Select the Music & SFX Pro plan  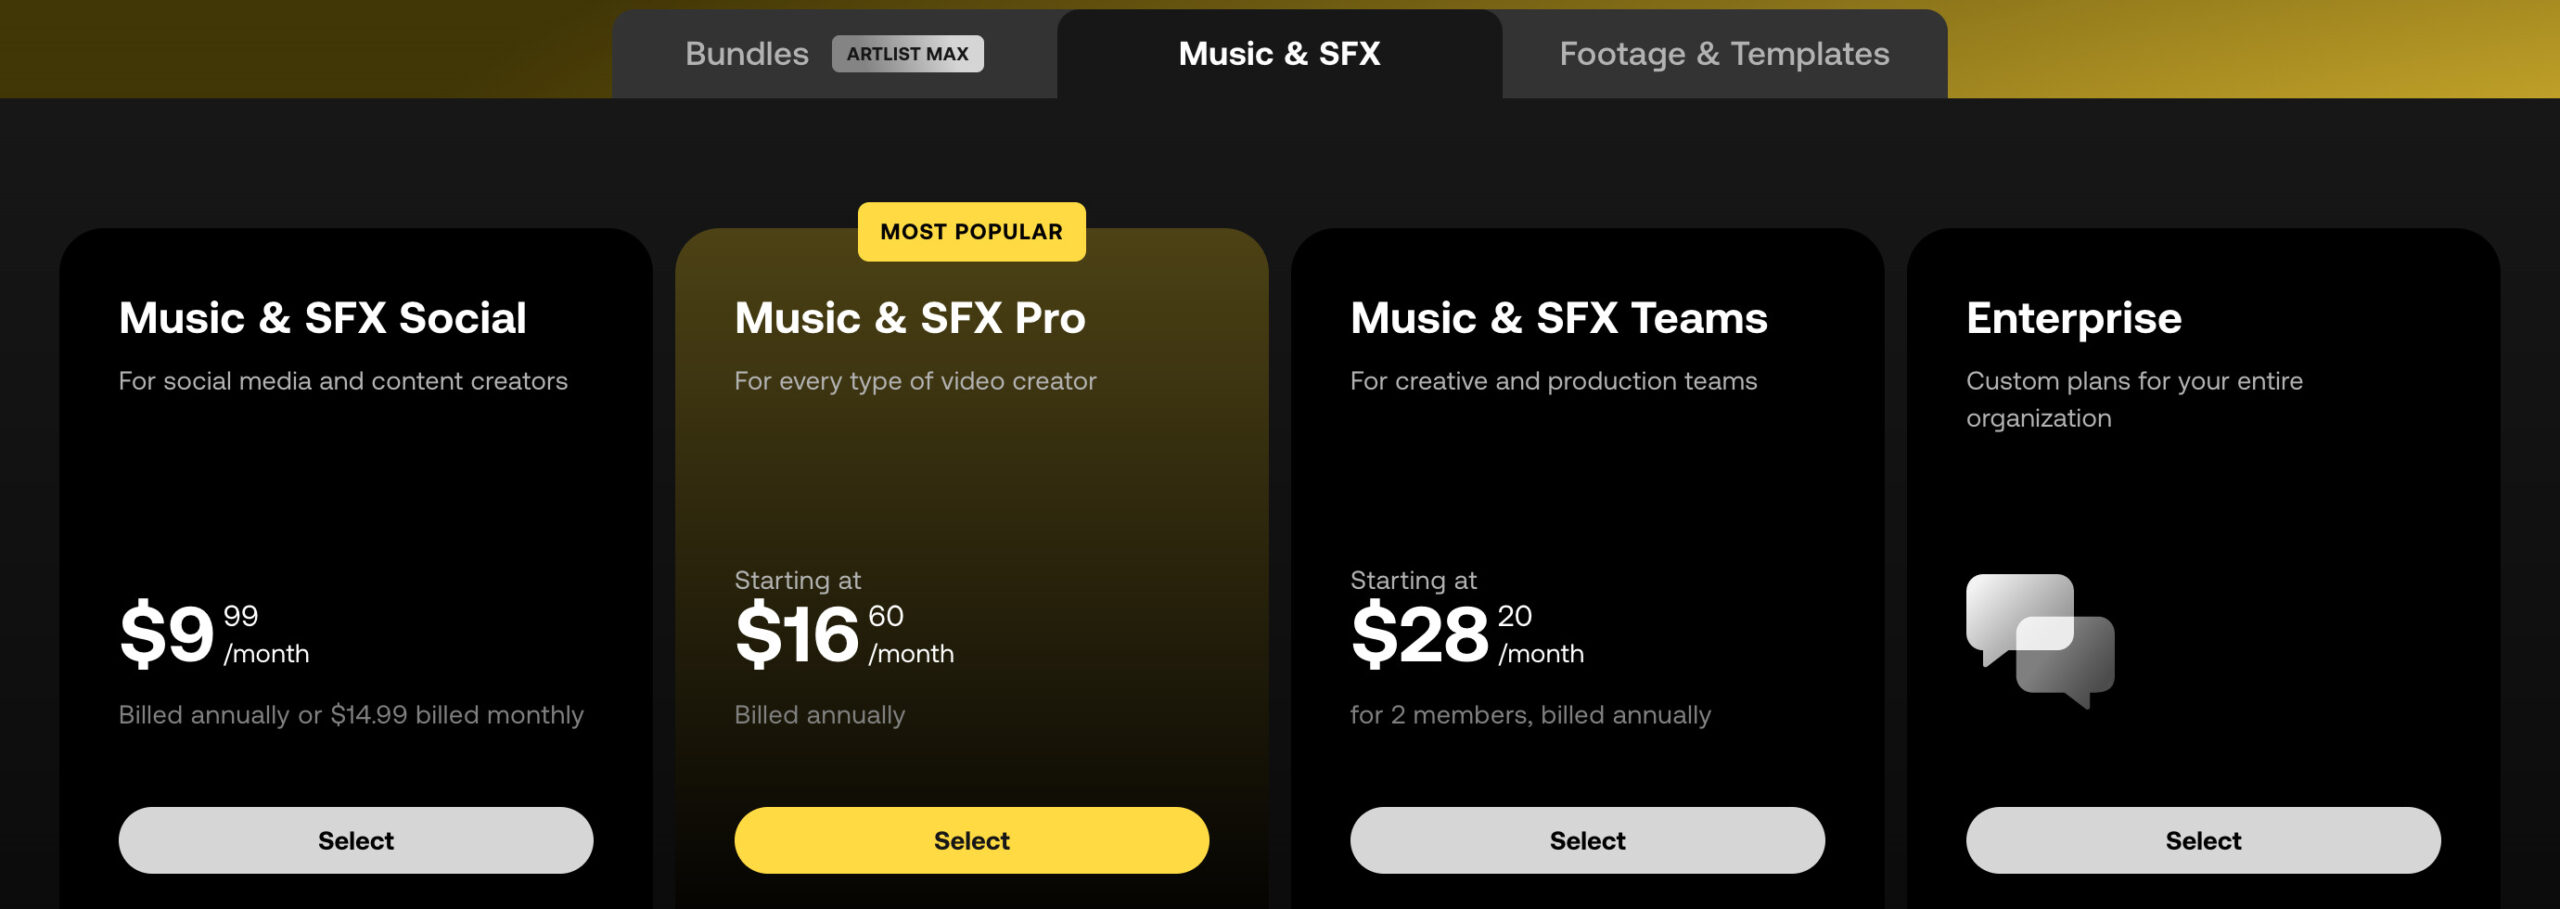tap(971, 840)
